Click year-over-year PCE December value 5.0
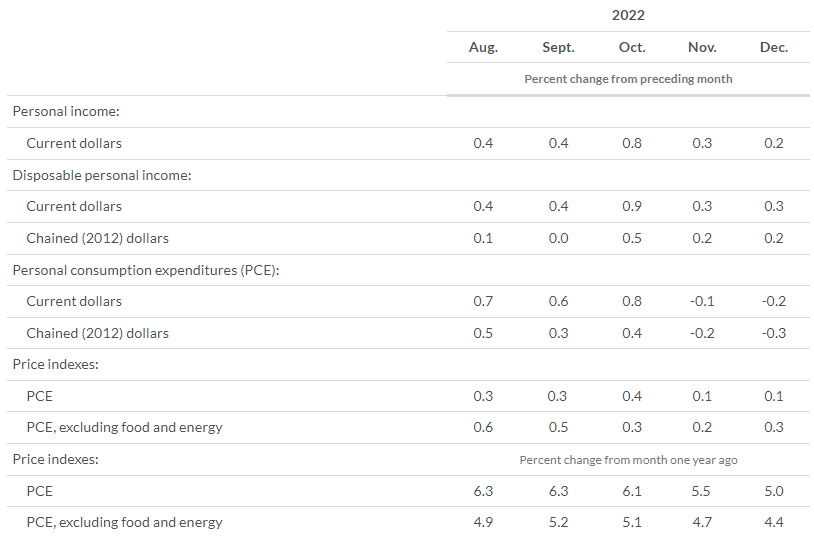Image resolution: width=814 pixels, height=543 pixels. [774, 491]
